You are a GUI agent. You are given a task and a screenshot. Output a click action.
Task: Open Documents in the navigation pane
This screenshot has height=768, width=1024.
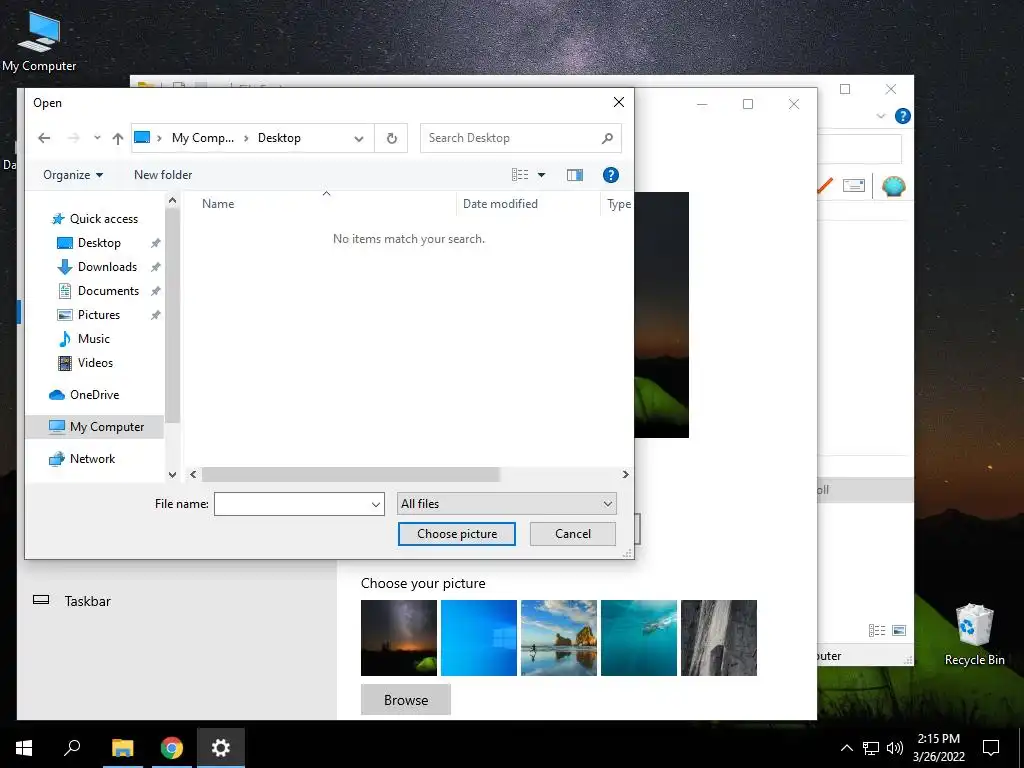[108, 291]
